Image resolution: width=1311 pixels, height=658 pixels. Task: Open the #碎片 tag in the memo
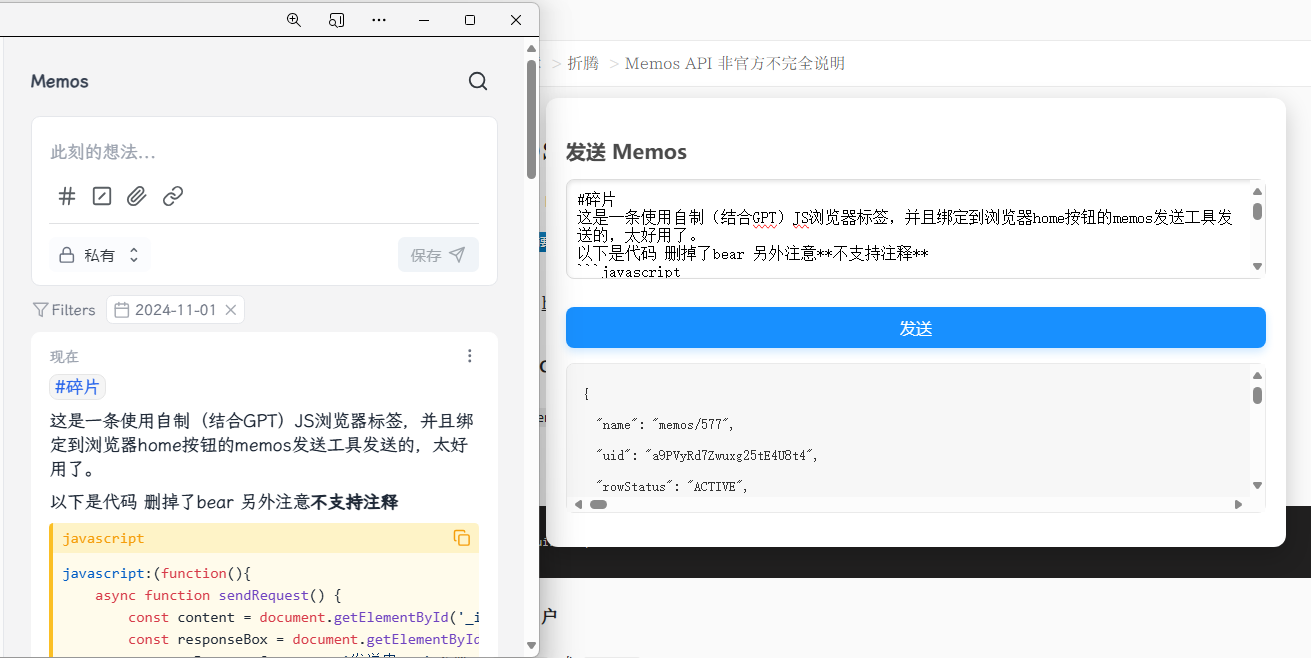77,387
